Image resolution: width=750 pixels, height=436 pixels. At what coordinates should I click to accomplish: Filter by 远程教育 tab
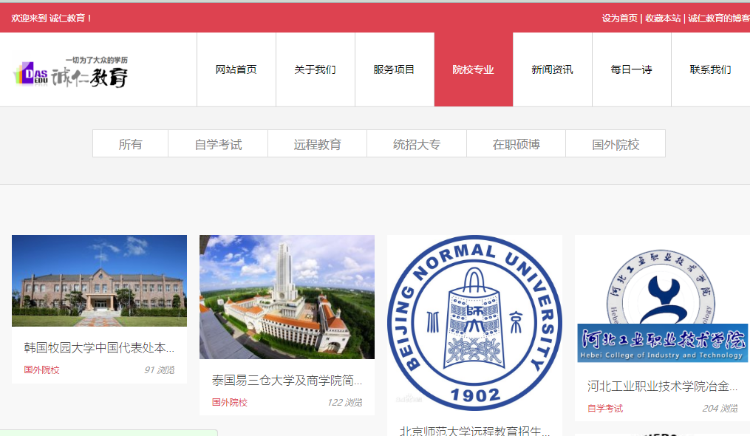click(x=317, y=144)
